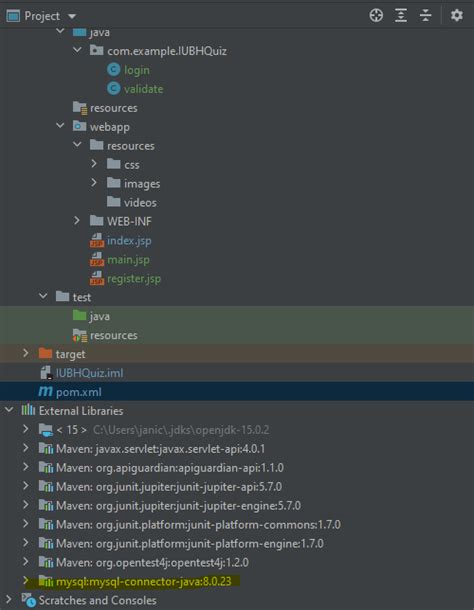
Task: Collapse the webapp resources folder
Action: (77, 145)
